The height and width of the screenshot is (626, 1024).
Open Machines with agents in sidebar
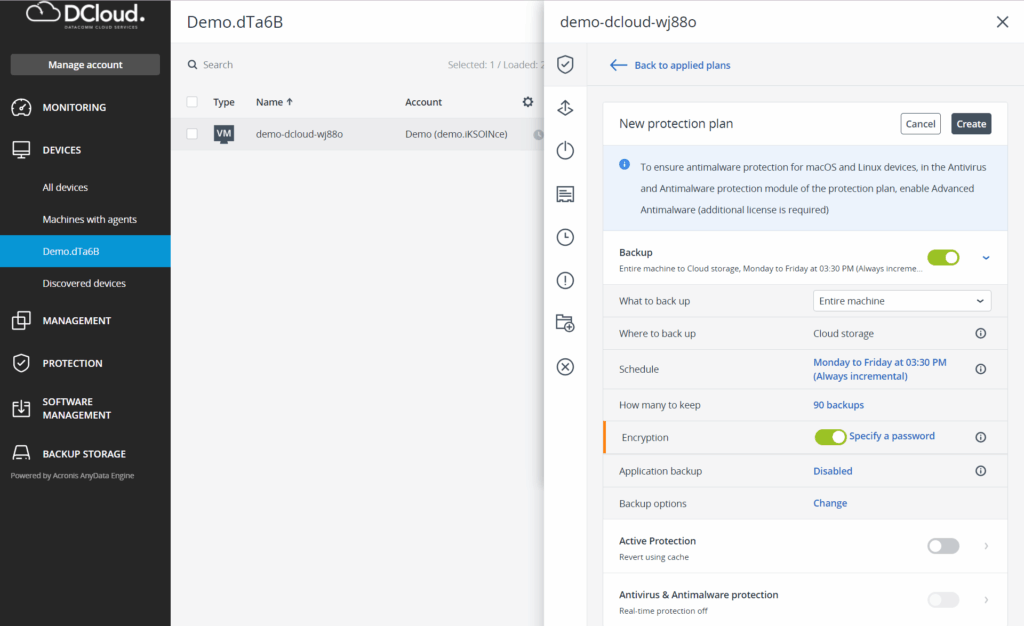90,219
